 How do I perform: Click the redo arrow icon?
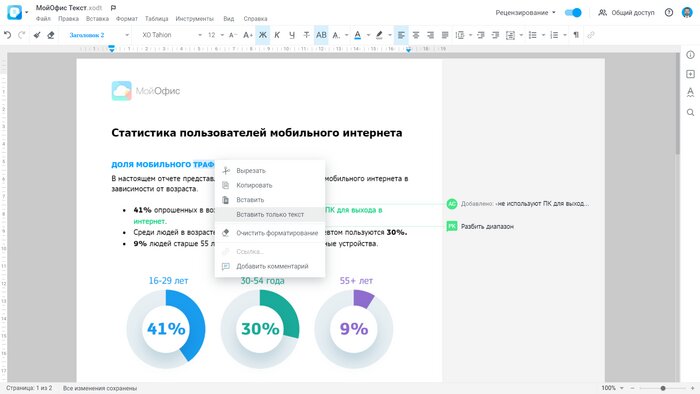coord(21,35)
